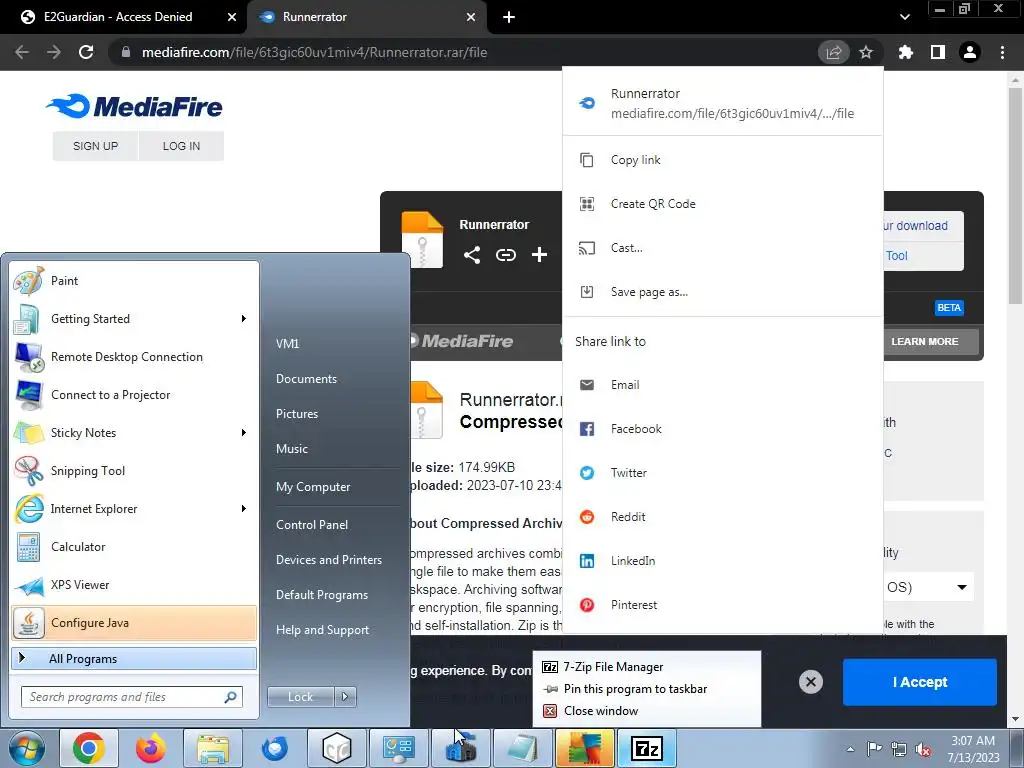The width and height of the screenshot is (1024, 768).
Task: Open Help and Support from the Start menu
Action: [322, 630]
